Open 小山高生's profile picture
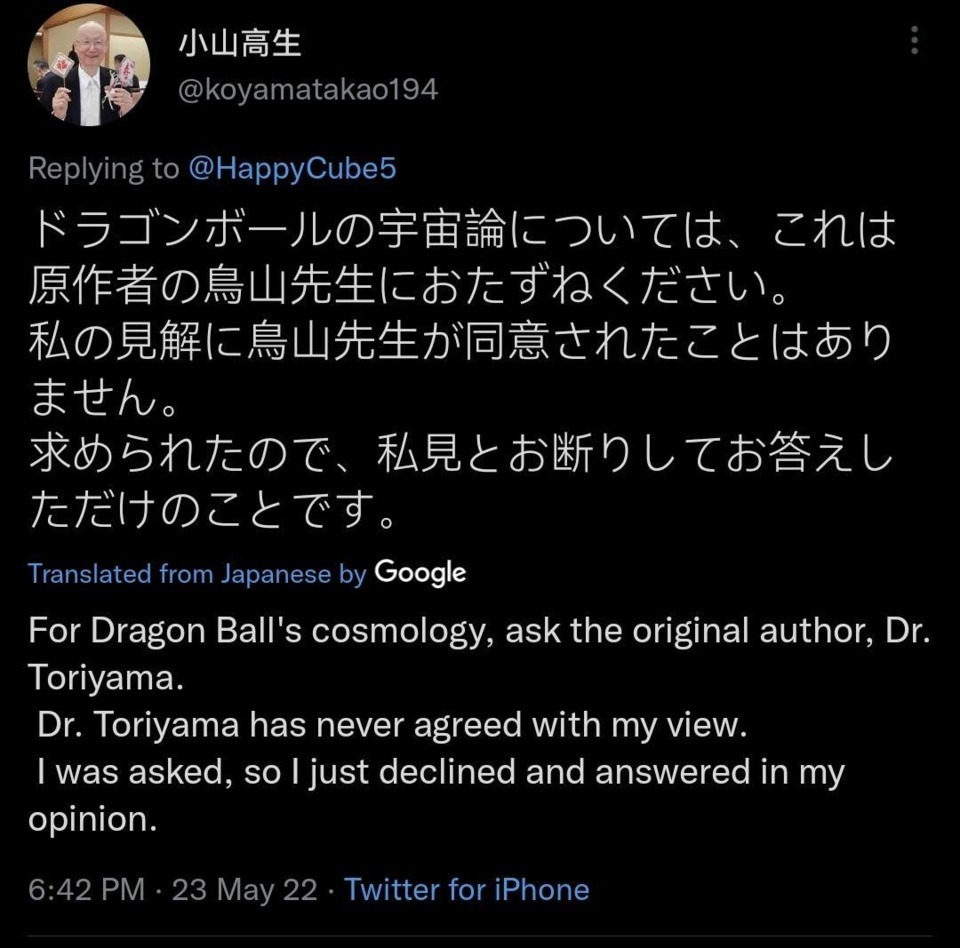This screenshot has width=960, height=948. pyautogui.click(x=89, y=64)
